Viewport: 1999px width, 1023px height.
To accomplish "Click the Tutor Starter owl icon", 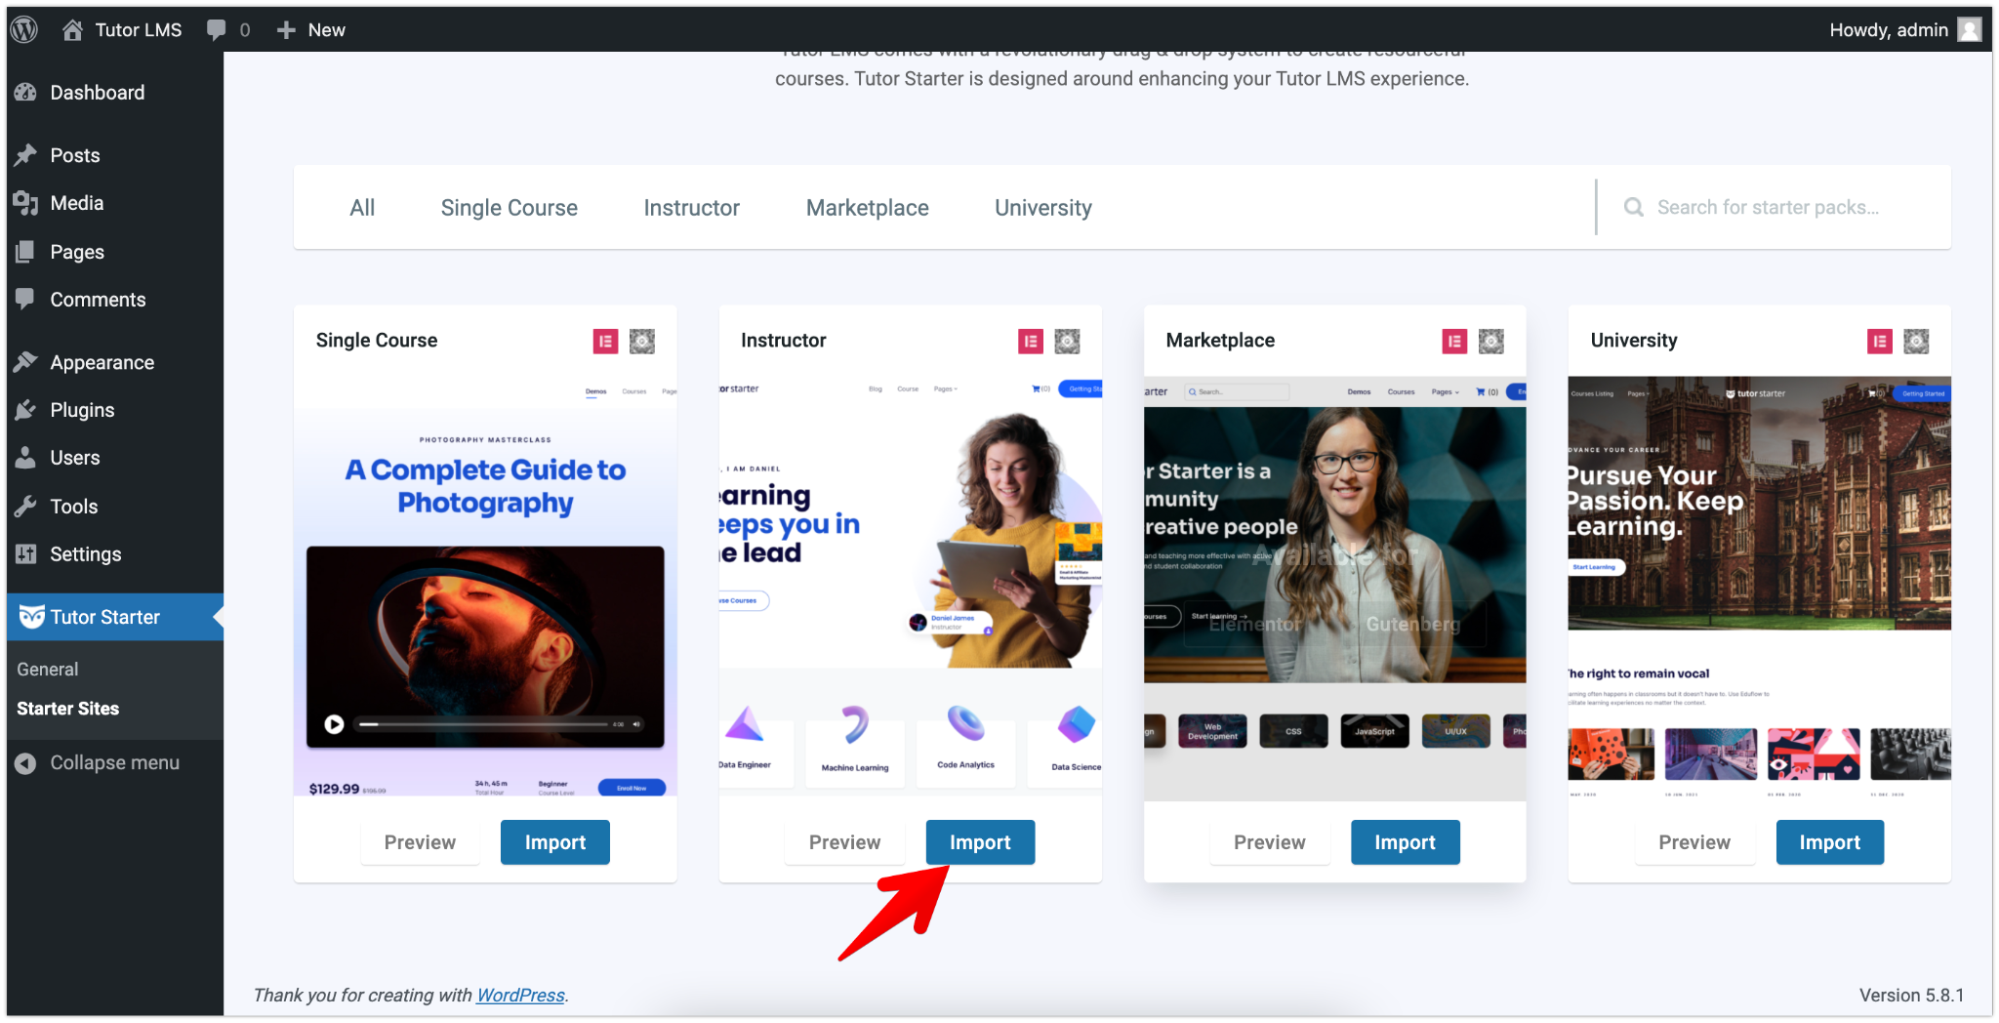I will click(x=32, y=617).
